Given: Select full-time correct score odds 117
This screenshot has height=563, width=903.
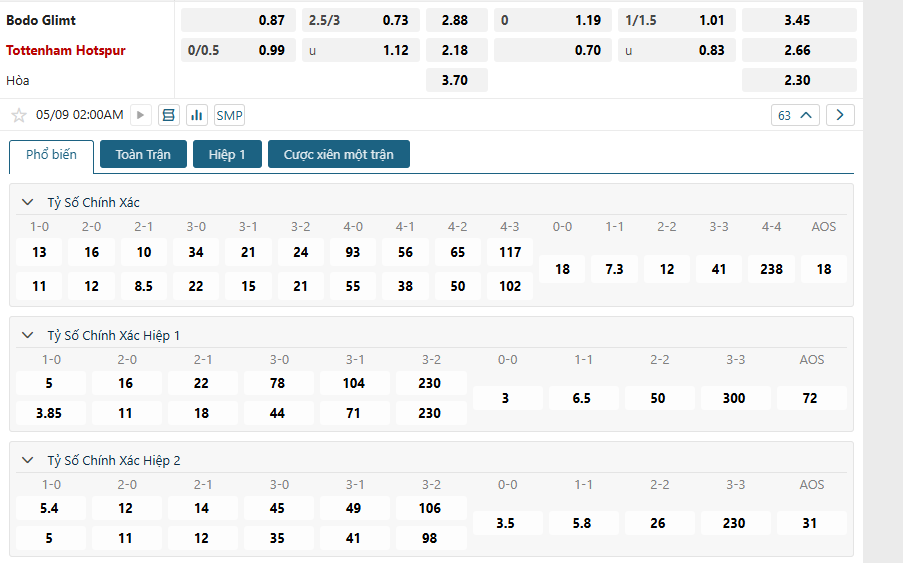Looking at the screenshot, I should point(510,252).
